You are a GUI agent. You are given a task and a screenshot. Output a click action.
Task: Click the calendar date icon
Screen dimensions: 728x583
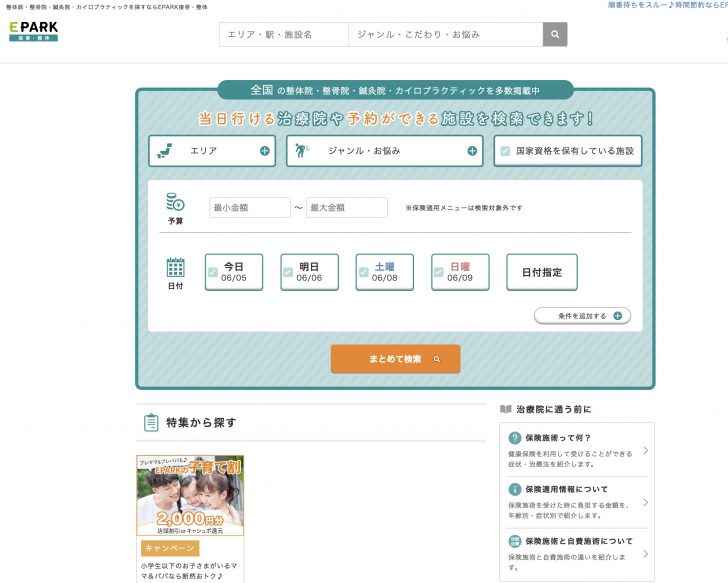175,267
